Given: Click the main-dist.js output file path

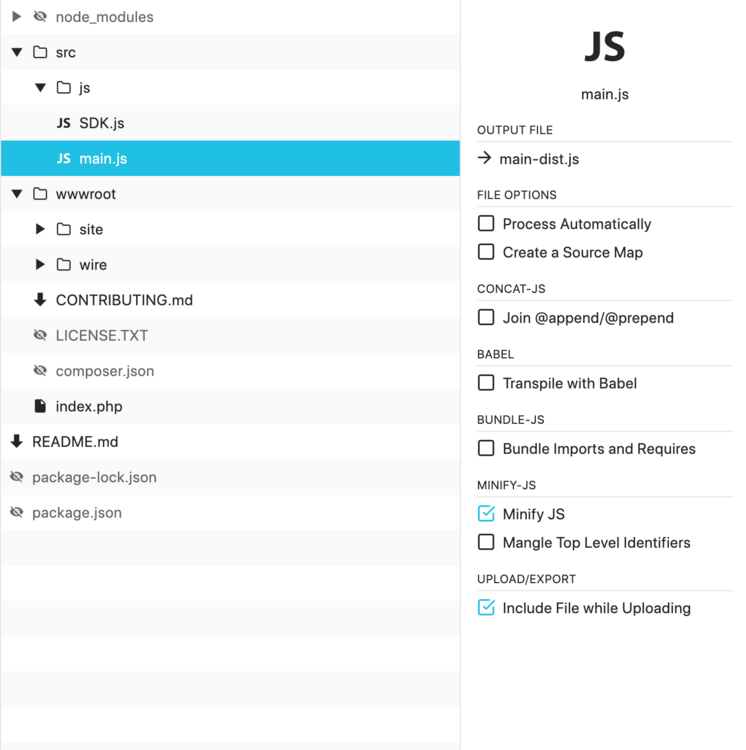Looking at the screenshot, I should pos(539,159).
